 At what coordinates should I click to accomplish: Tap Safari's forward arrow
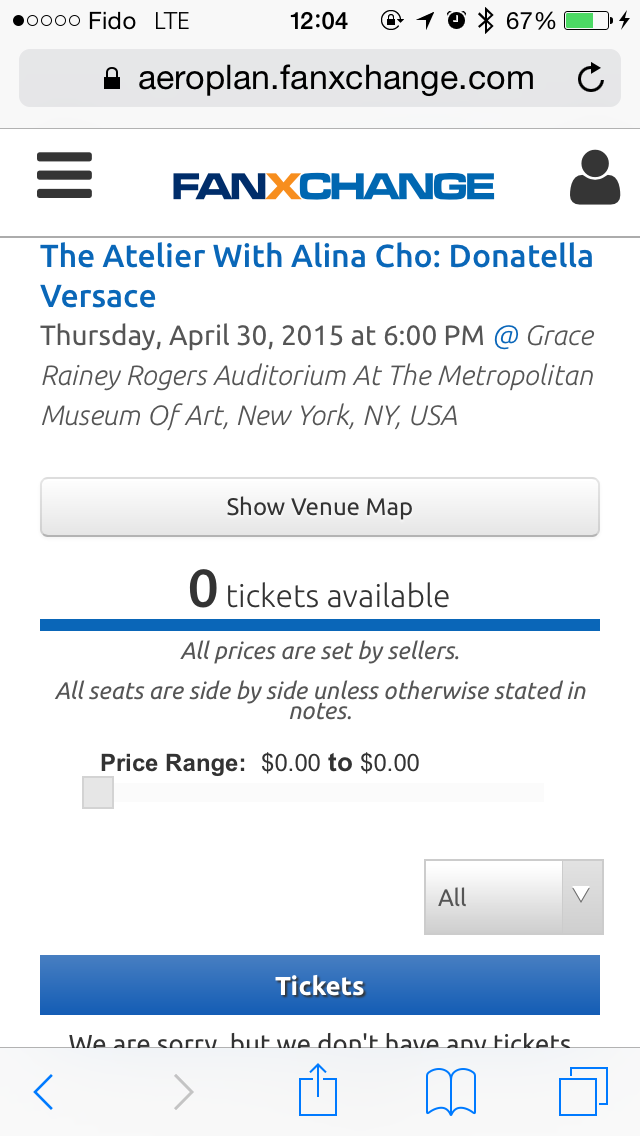(183, 1091)
